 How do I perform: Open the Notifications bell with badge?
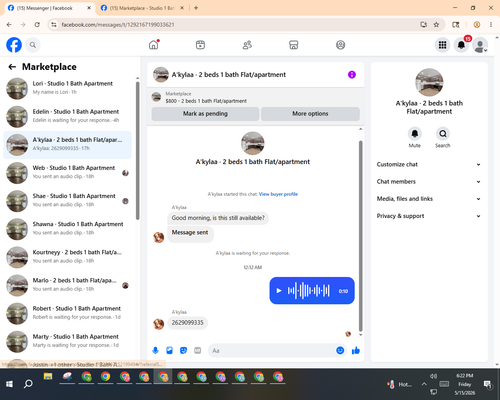pyautogui.click(x=461, y=45)
